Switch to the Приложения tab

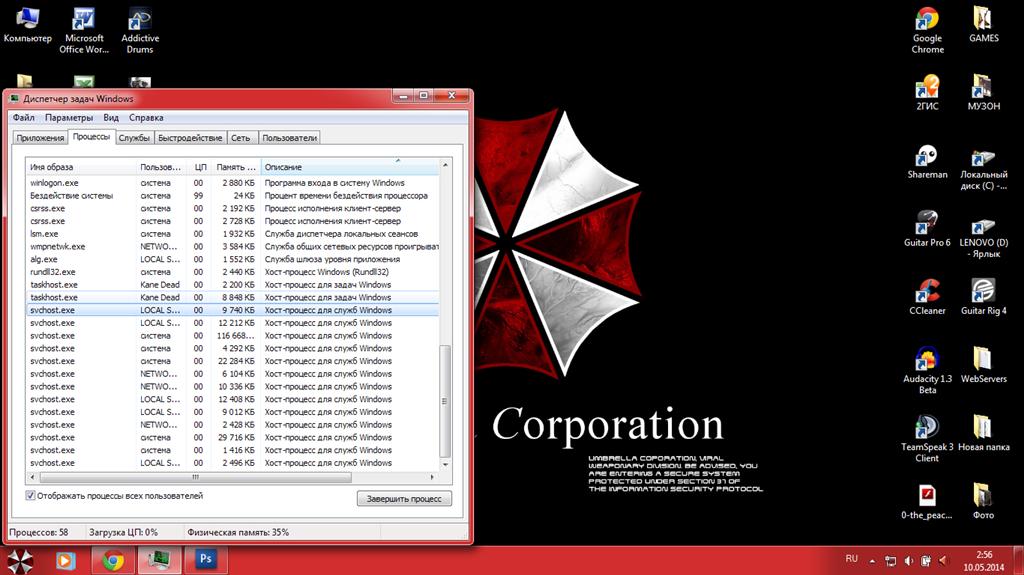point(40,138)
